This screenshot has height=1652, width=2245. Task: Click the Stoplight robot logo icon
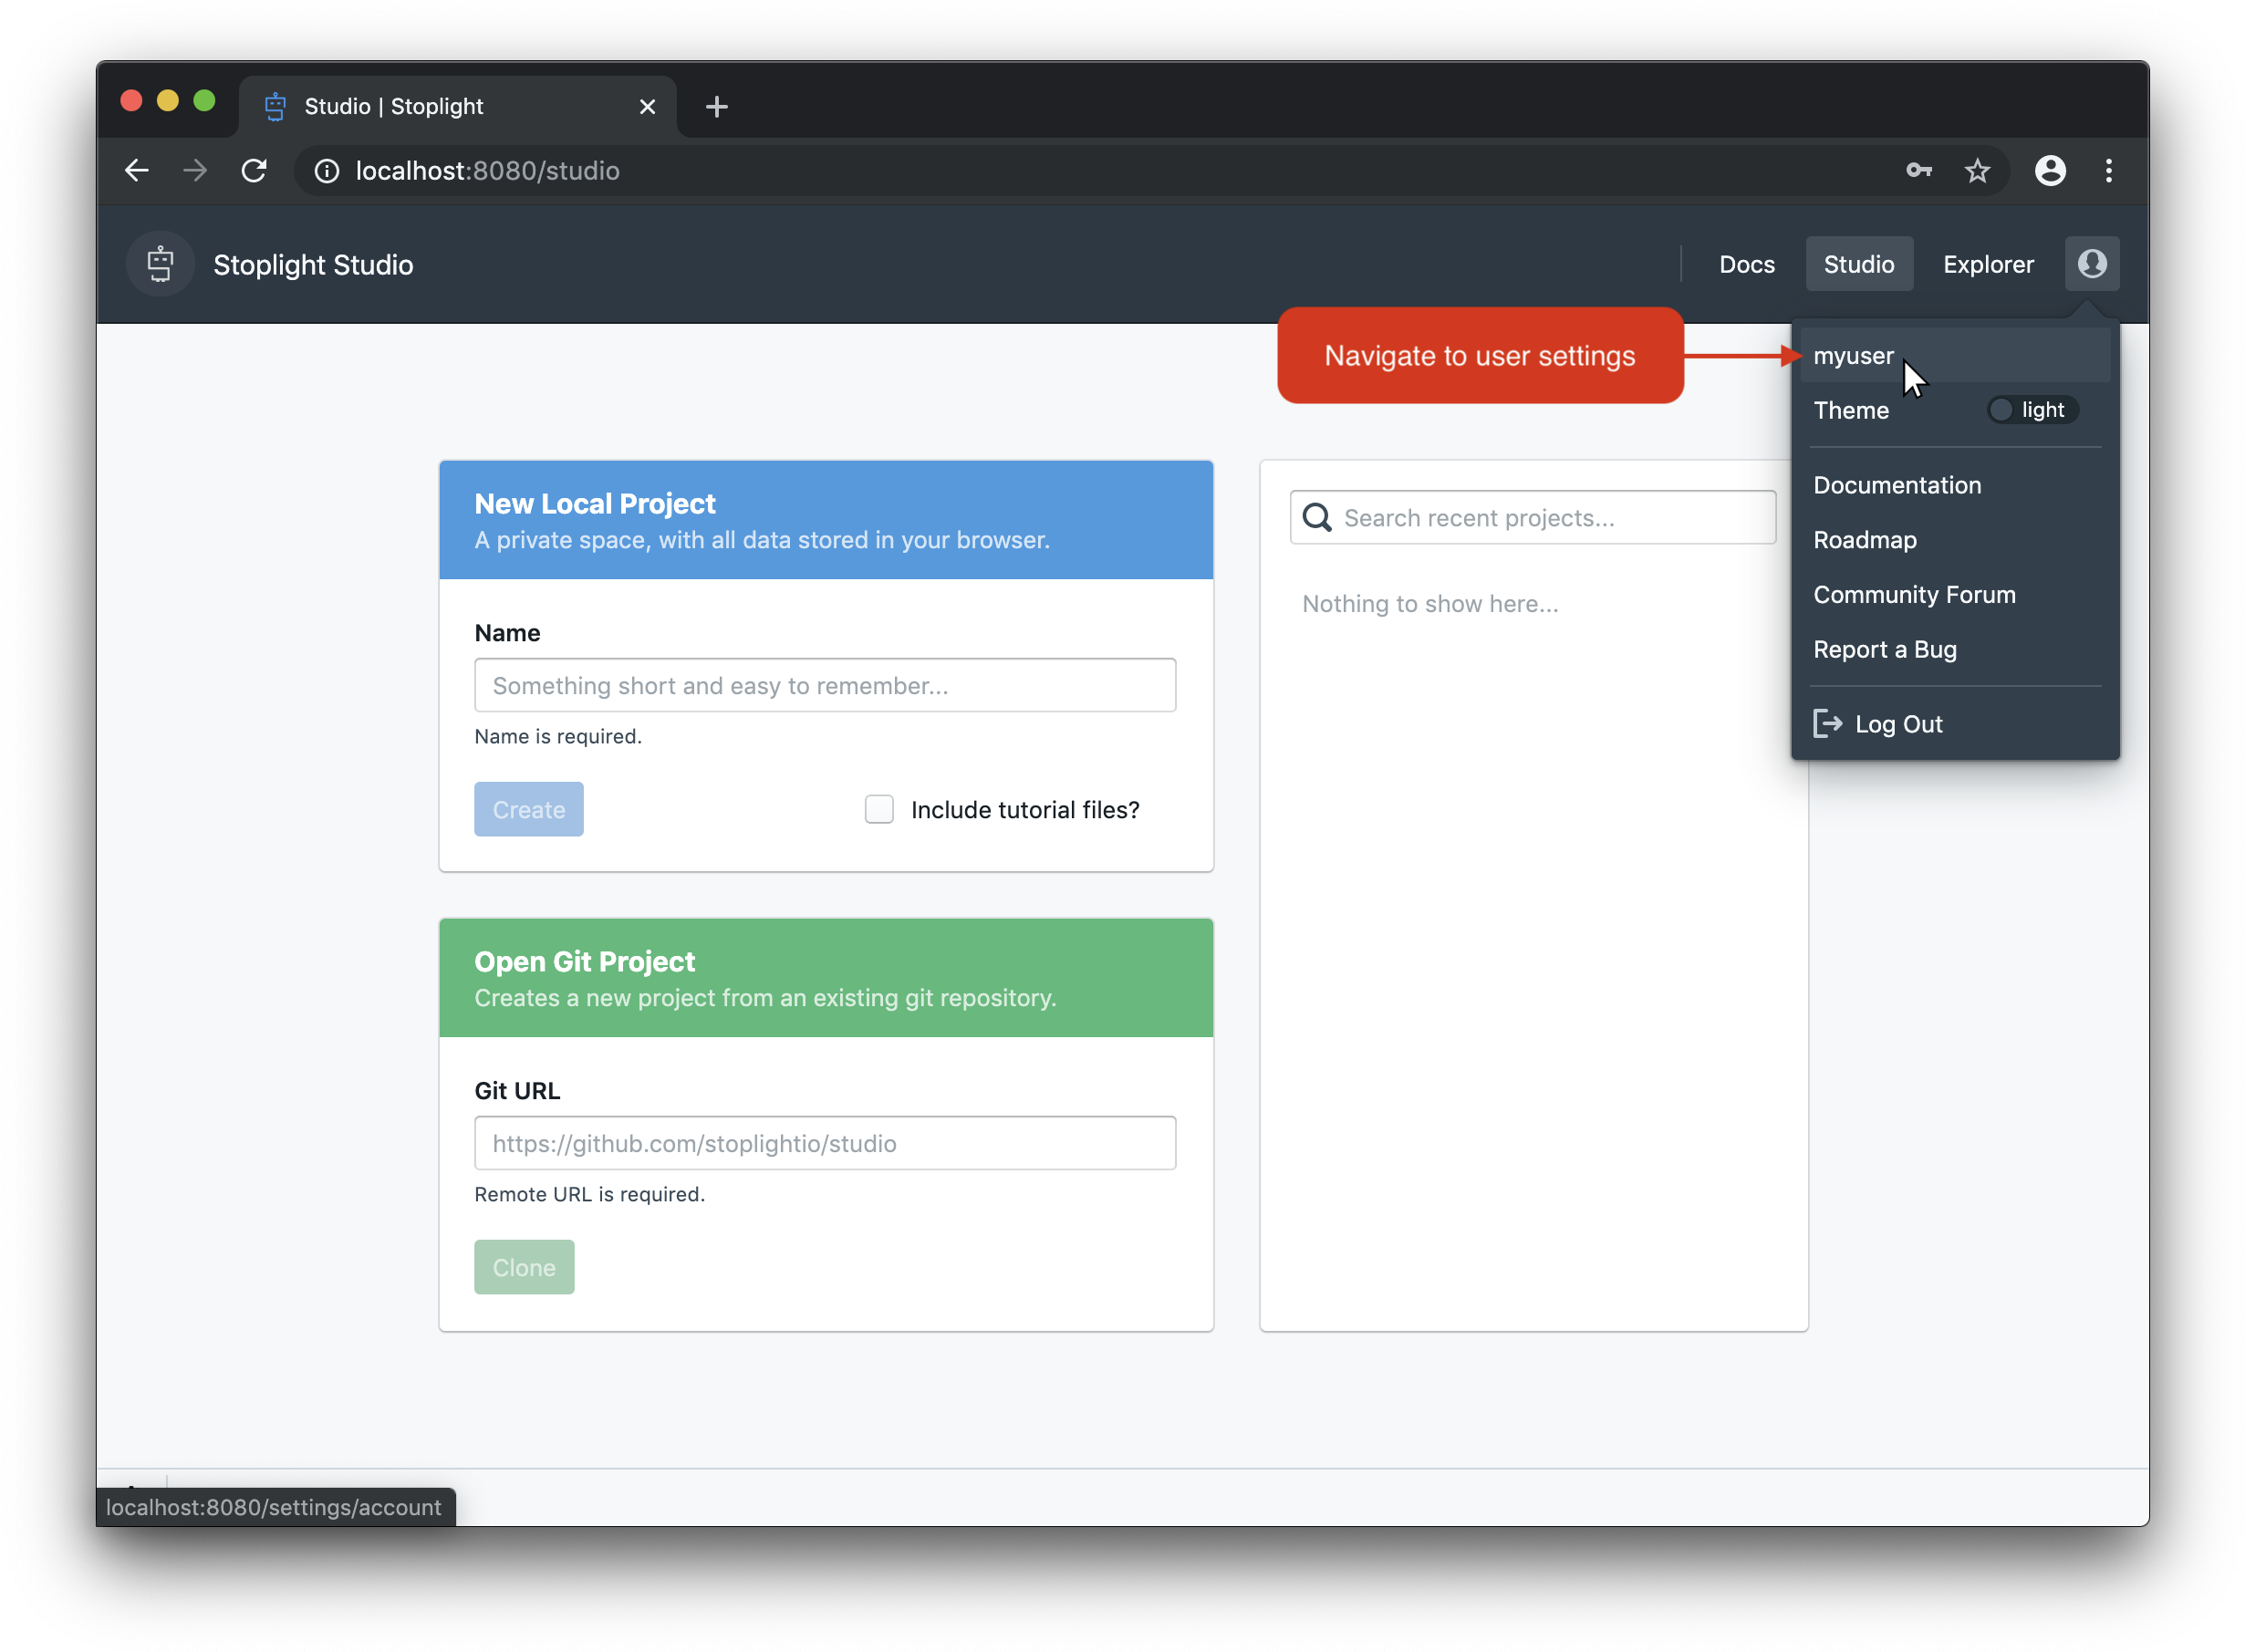point(160,264)
